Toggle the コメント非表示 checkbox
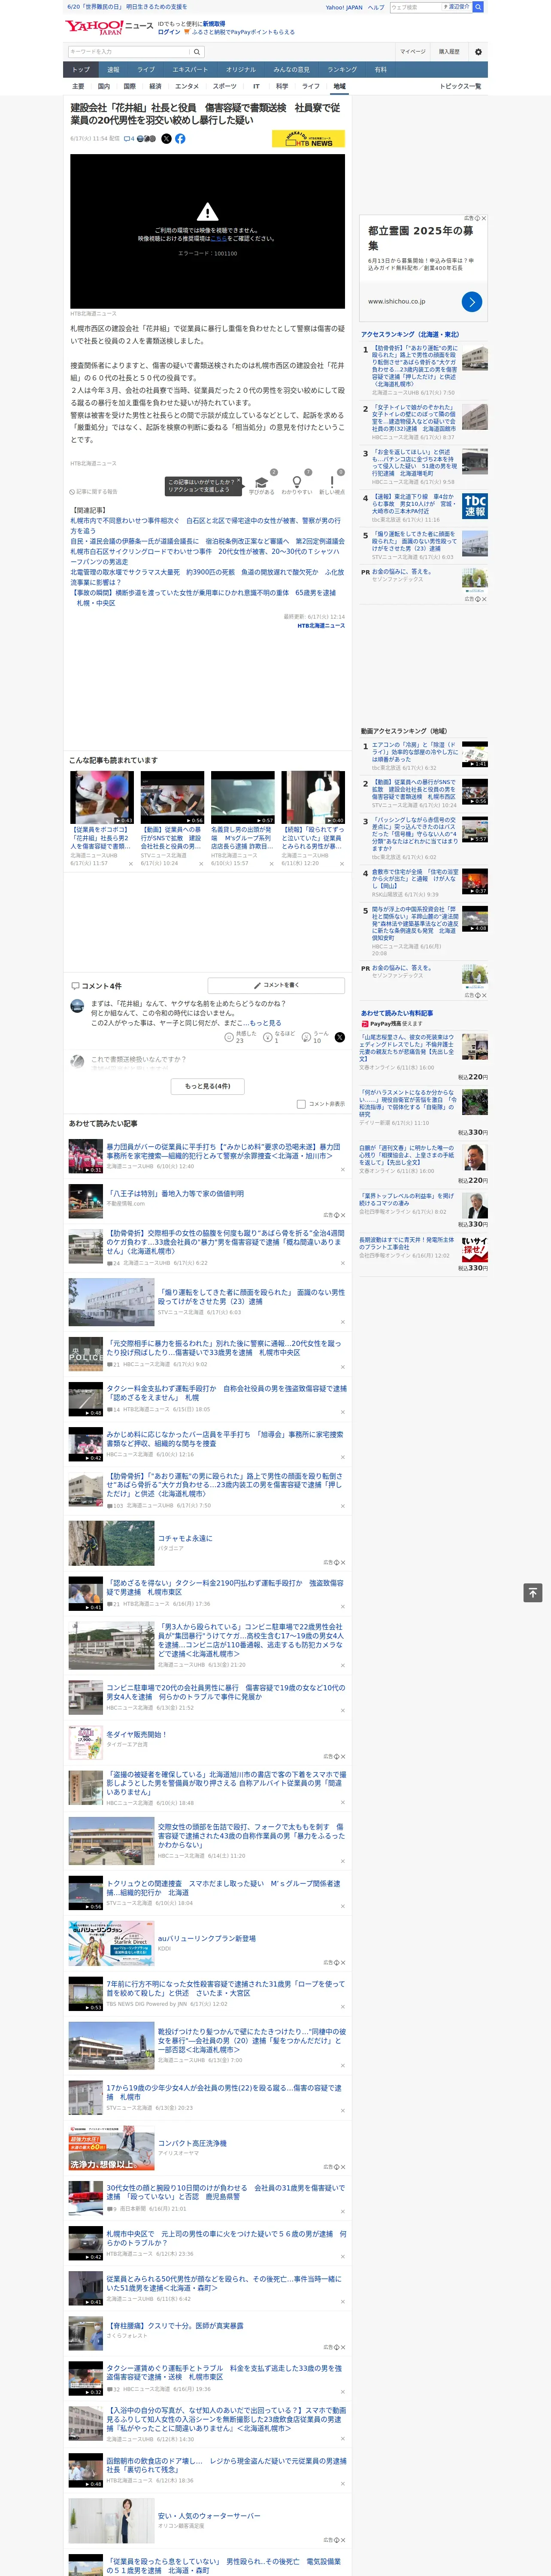 [x=301, y=1104]
